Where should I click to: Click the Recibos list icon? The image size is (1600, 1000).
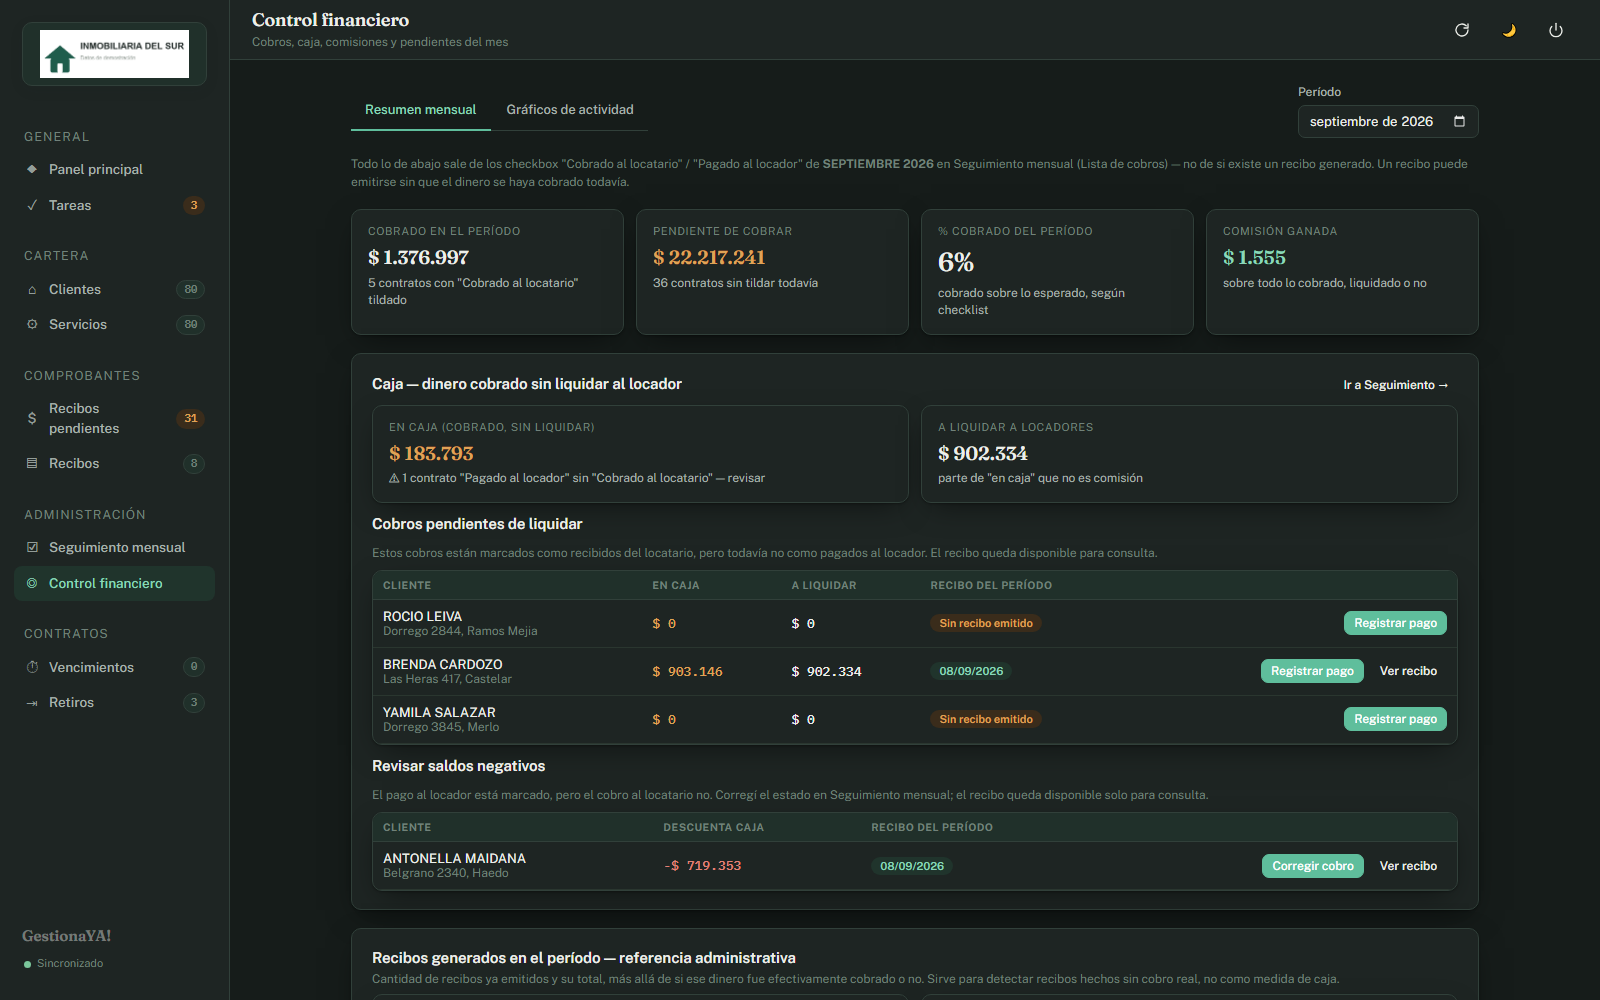tap(32, 463)
